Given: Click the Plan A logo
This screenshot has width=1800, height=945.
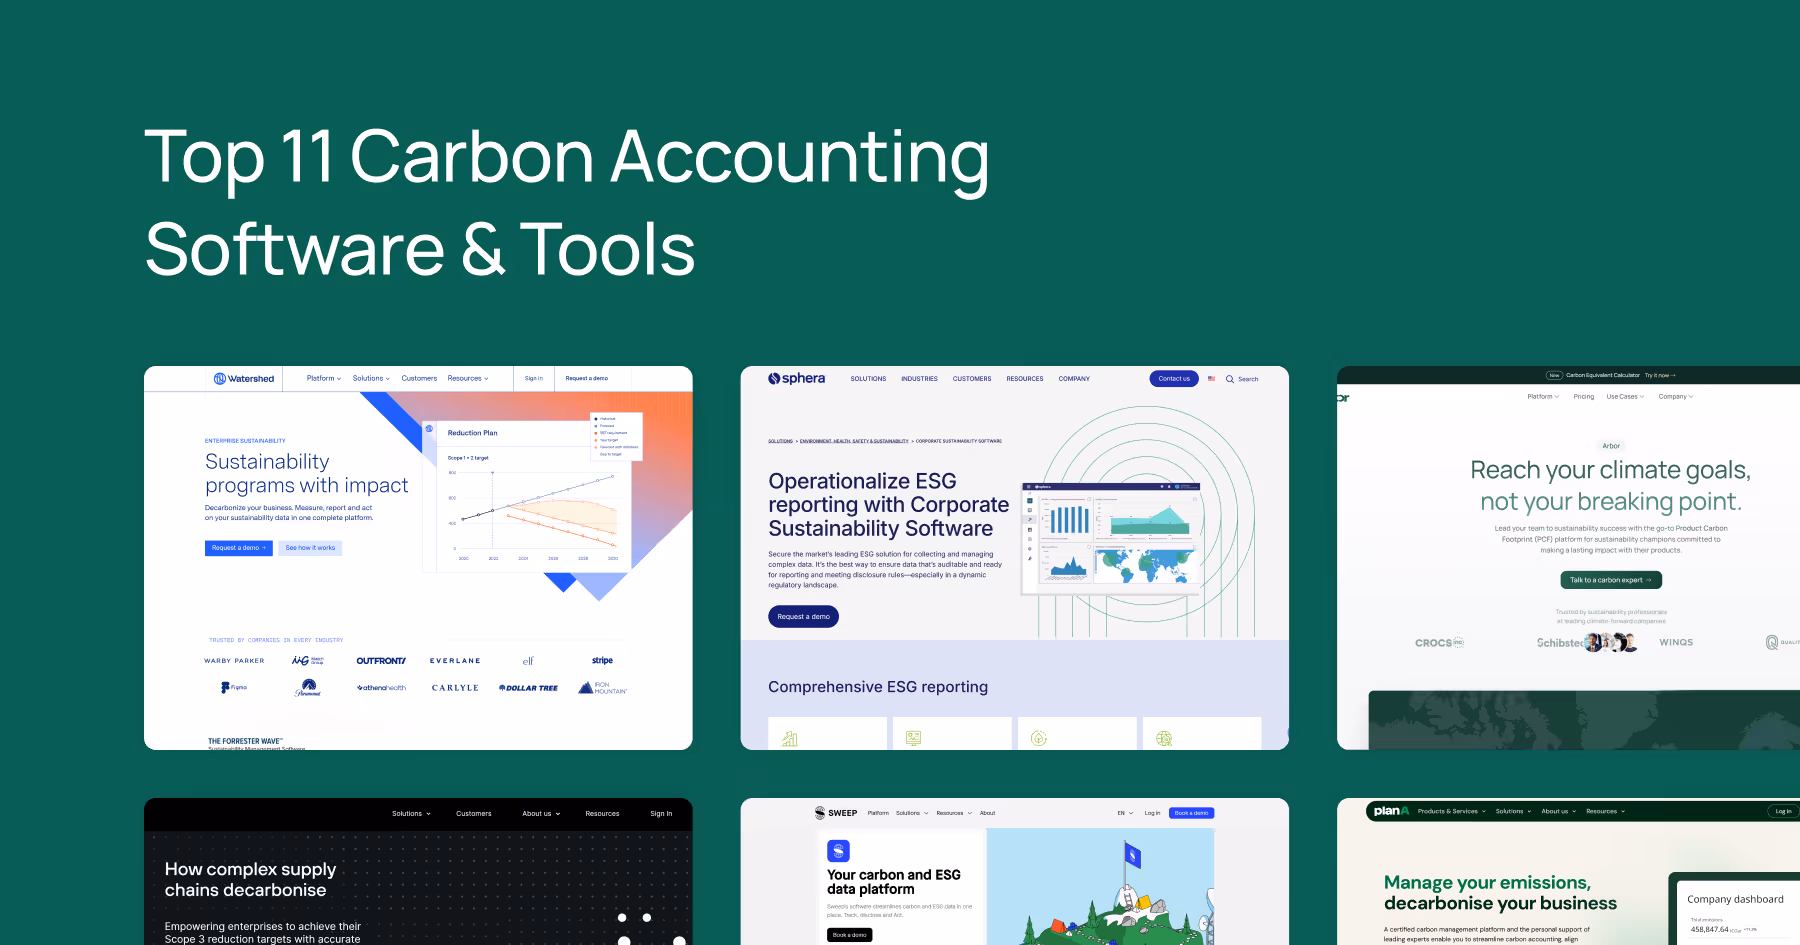Looking at the screenshot, I should (1391, 811).
